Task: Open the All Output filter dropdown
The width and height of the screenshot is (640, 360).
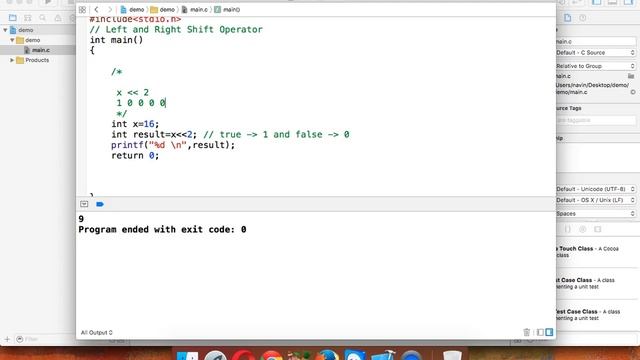Action: pyautogui.click(x=96, y=333)
